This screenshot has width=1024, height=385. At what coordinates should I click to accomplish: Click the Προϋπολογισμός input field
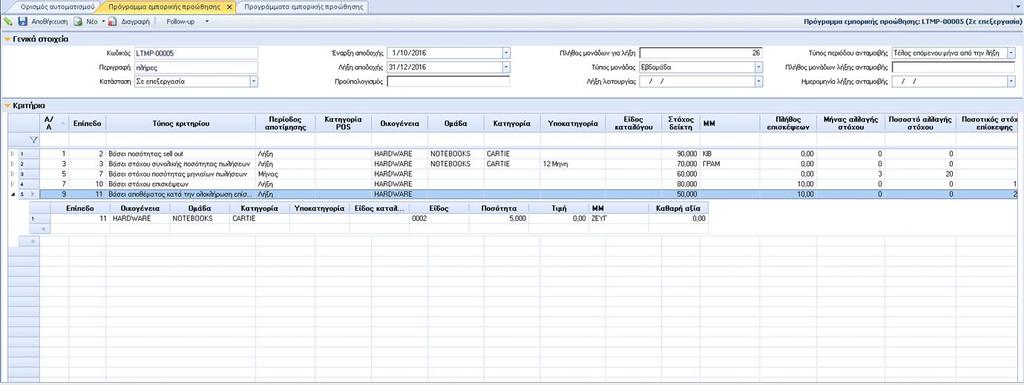[449, 82]
